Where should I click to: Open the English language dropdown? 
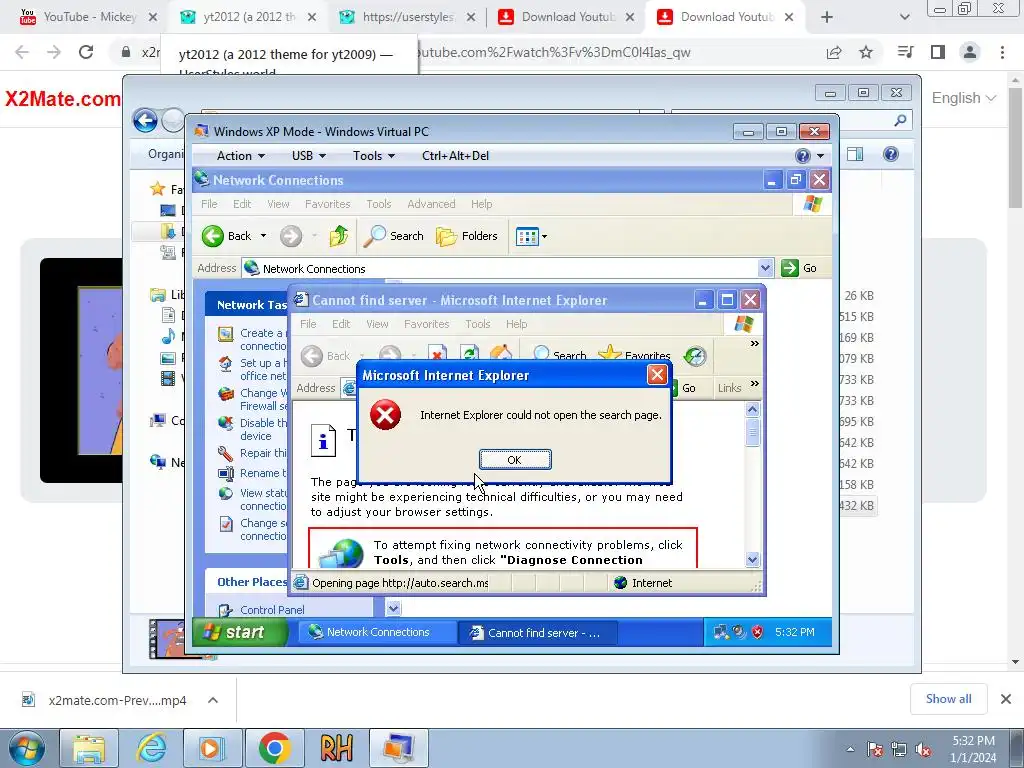tap(963, 98)
